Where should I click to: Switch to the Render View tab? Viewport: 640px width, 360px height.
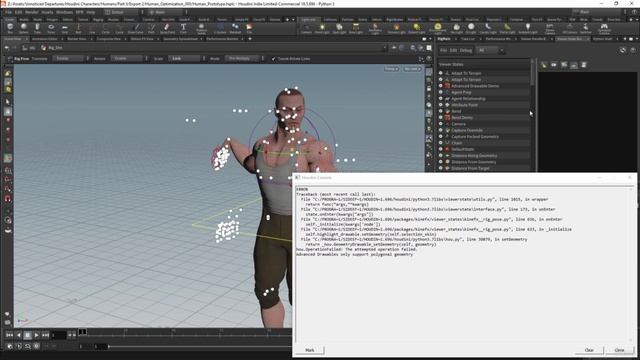tap(77, 39)
